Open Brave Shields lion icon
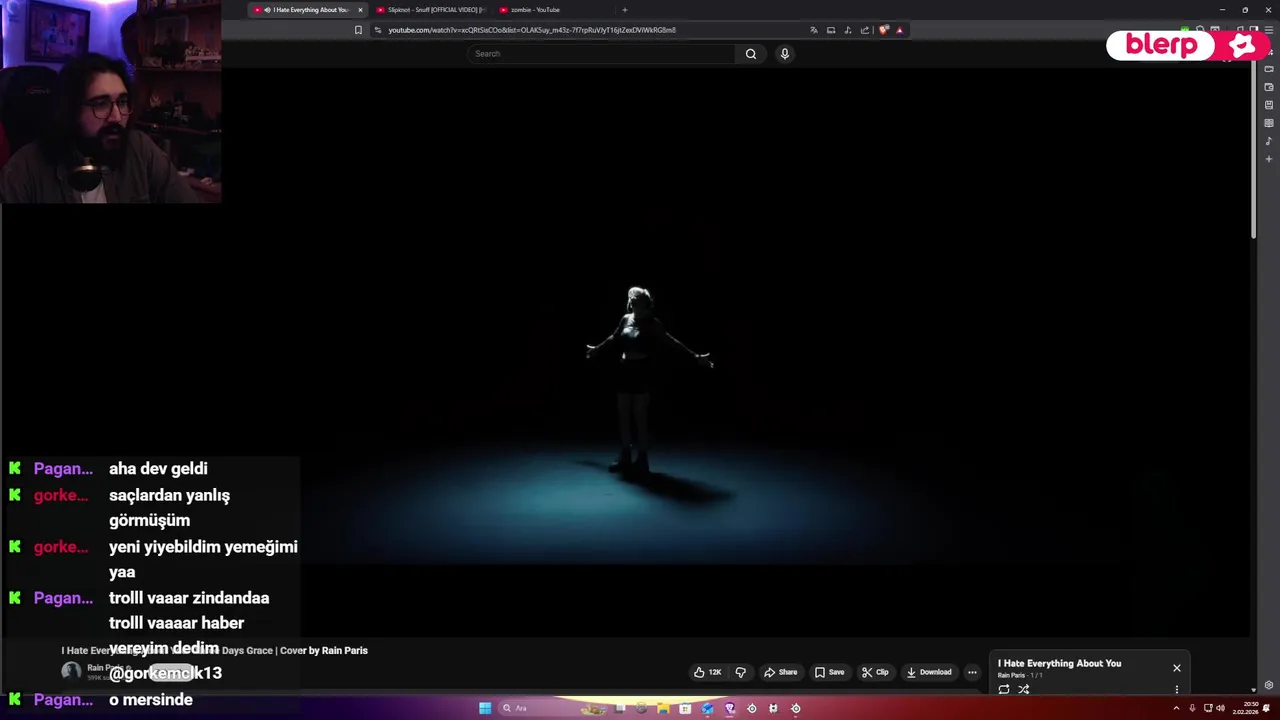The height and width of the screenshot is (720, 1280). (884, 30)
